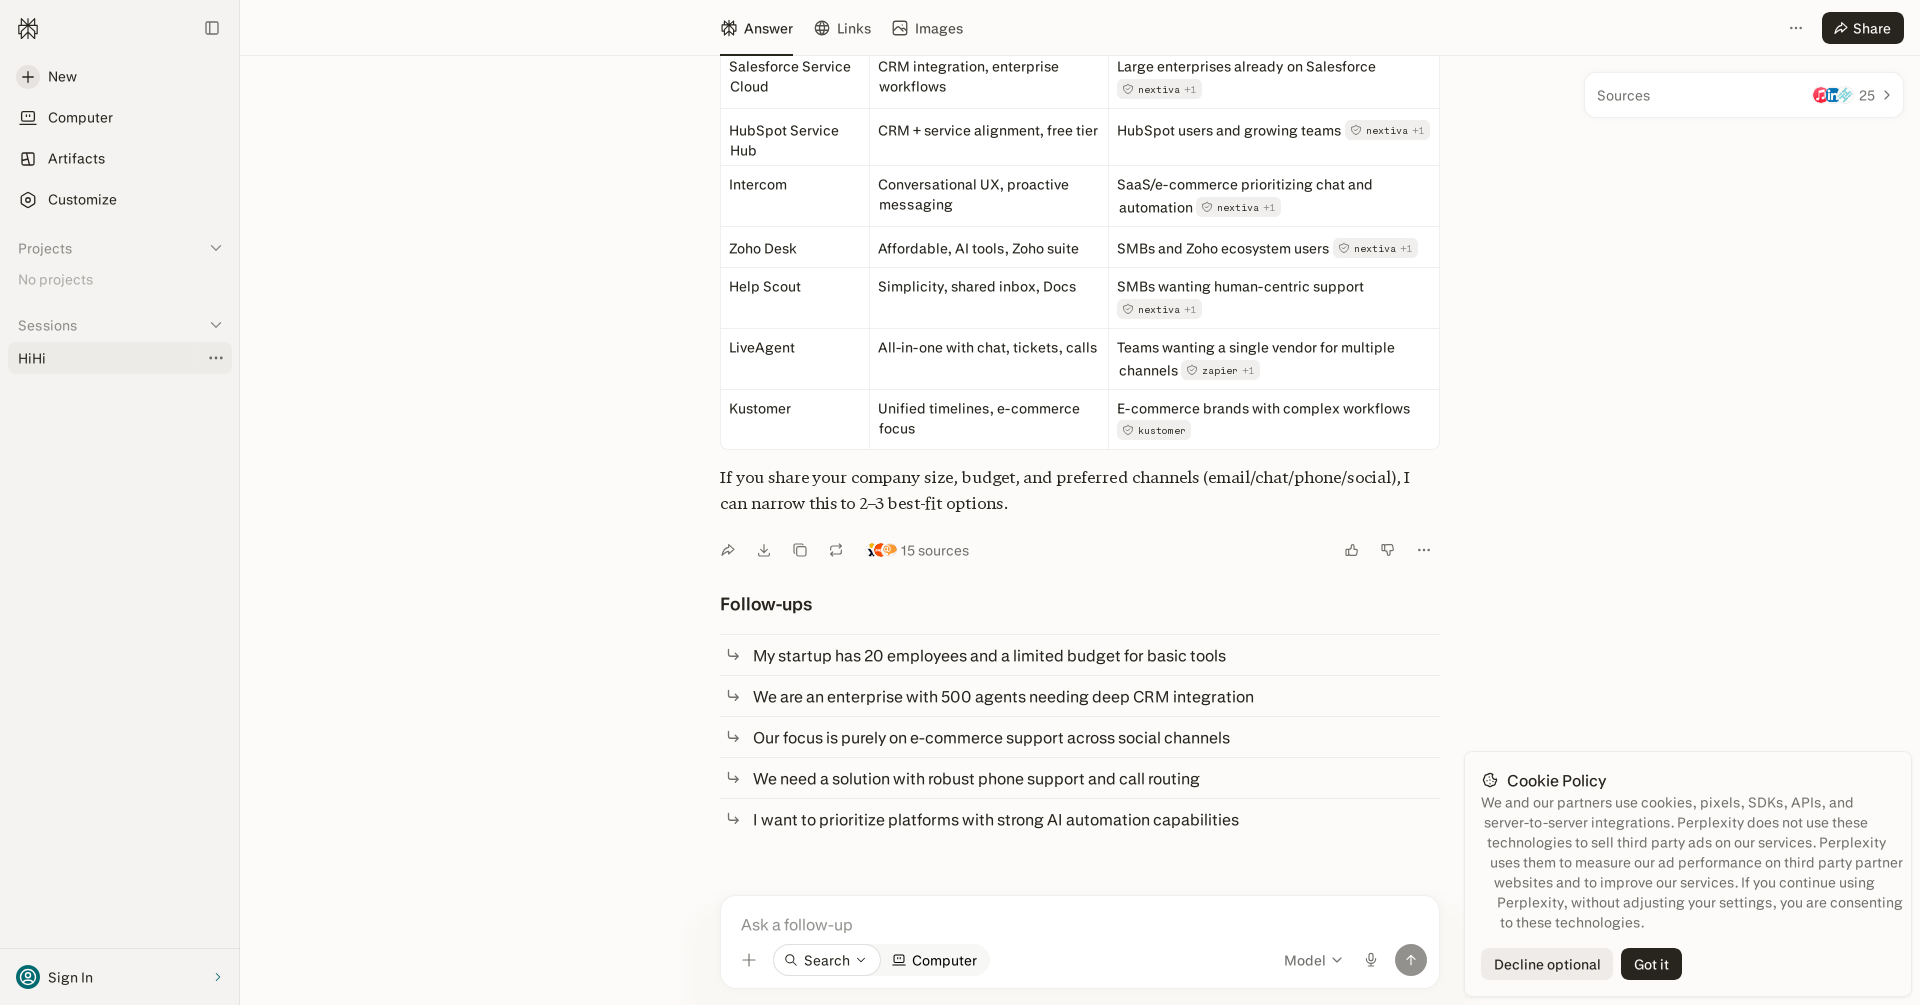
Task: Collapse the Projects section chevron
Action: (216, 248)
